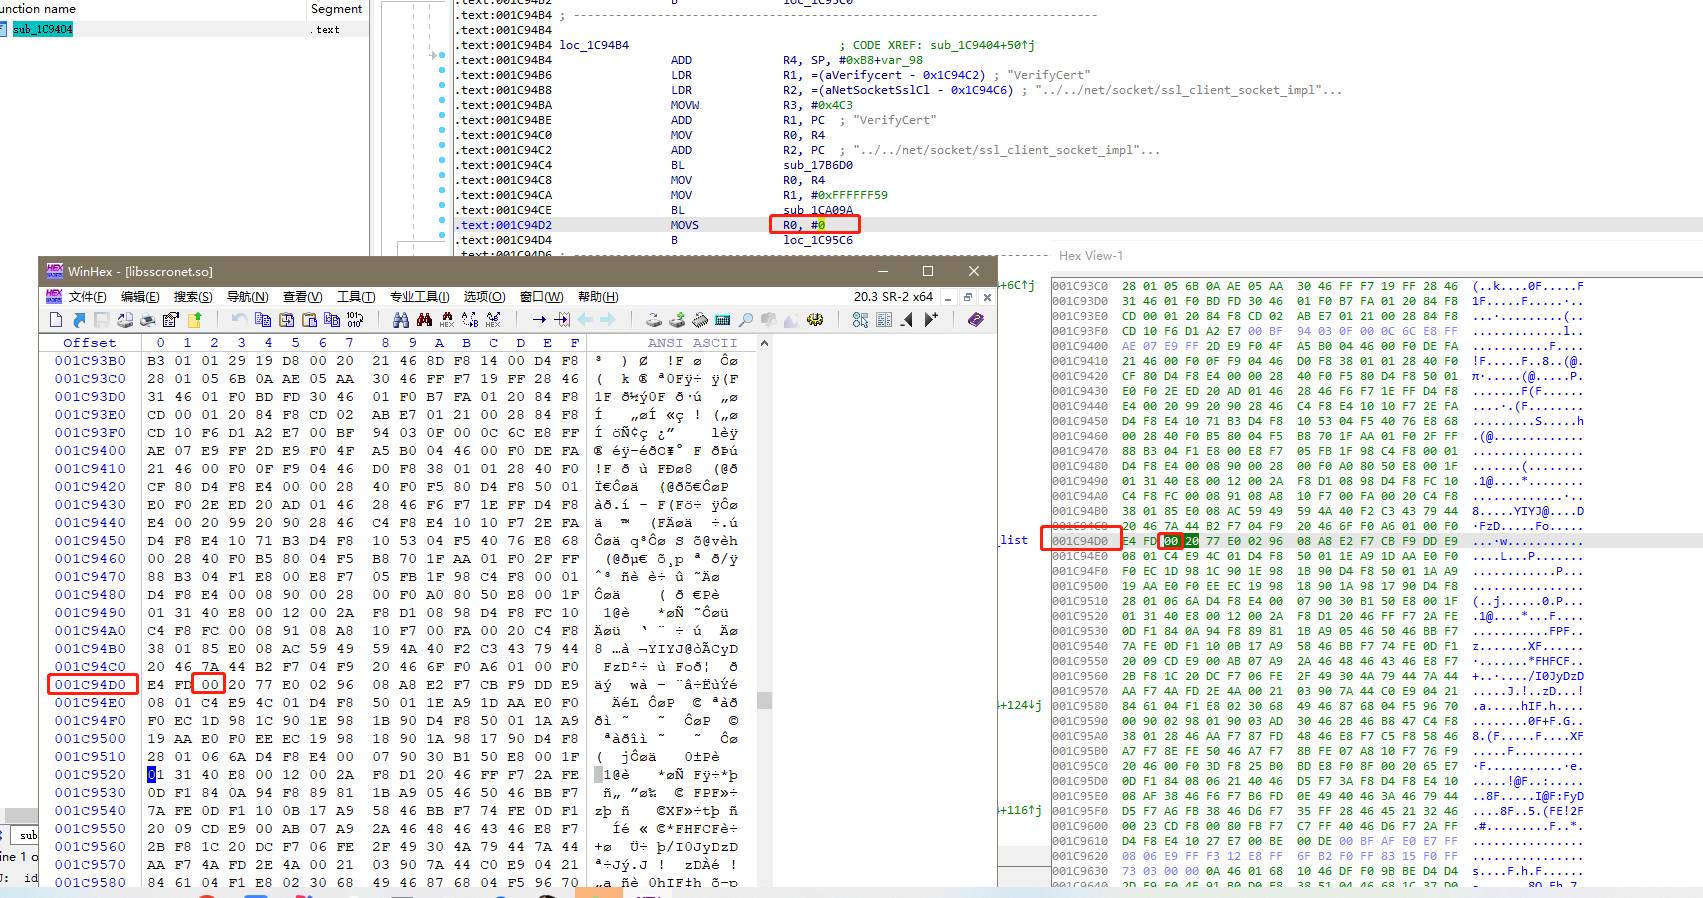Click the black right triangle plus icon
1703x898 pixels.
pyautogui.click(x=931, y=320)
